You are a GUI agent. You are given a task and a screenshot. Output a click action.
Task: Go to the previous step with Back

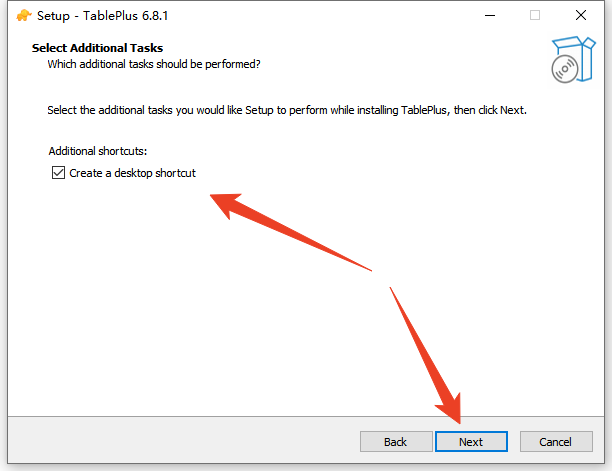[395, 441]
